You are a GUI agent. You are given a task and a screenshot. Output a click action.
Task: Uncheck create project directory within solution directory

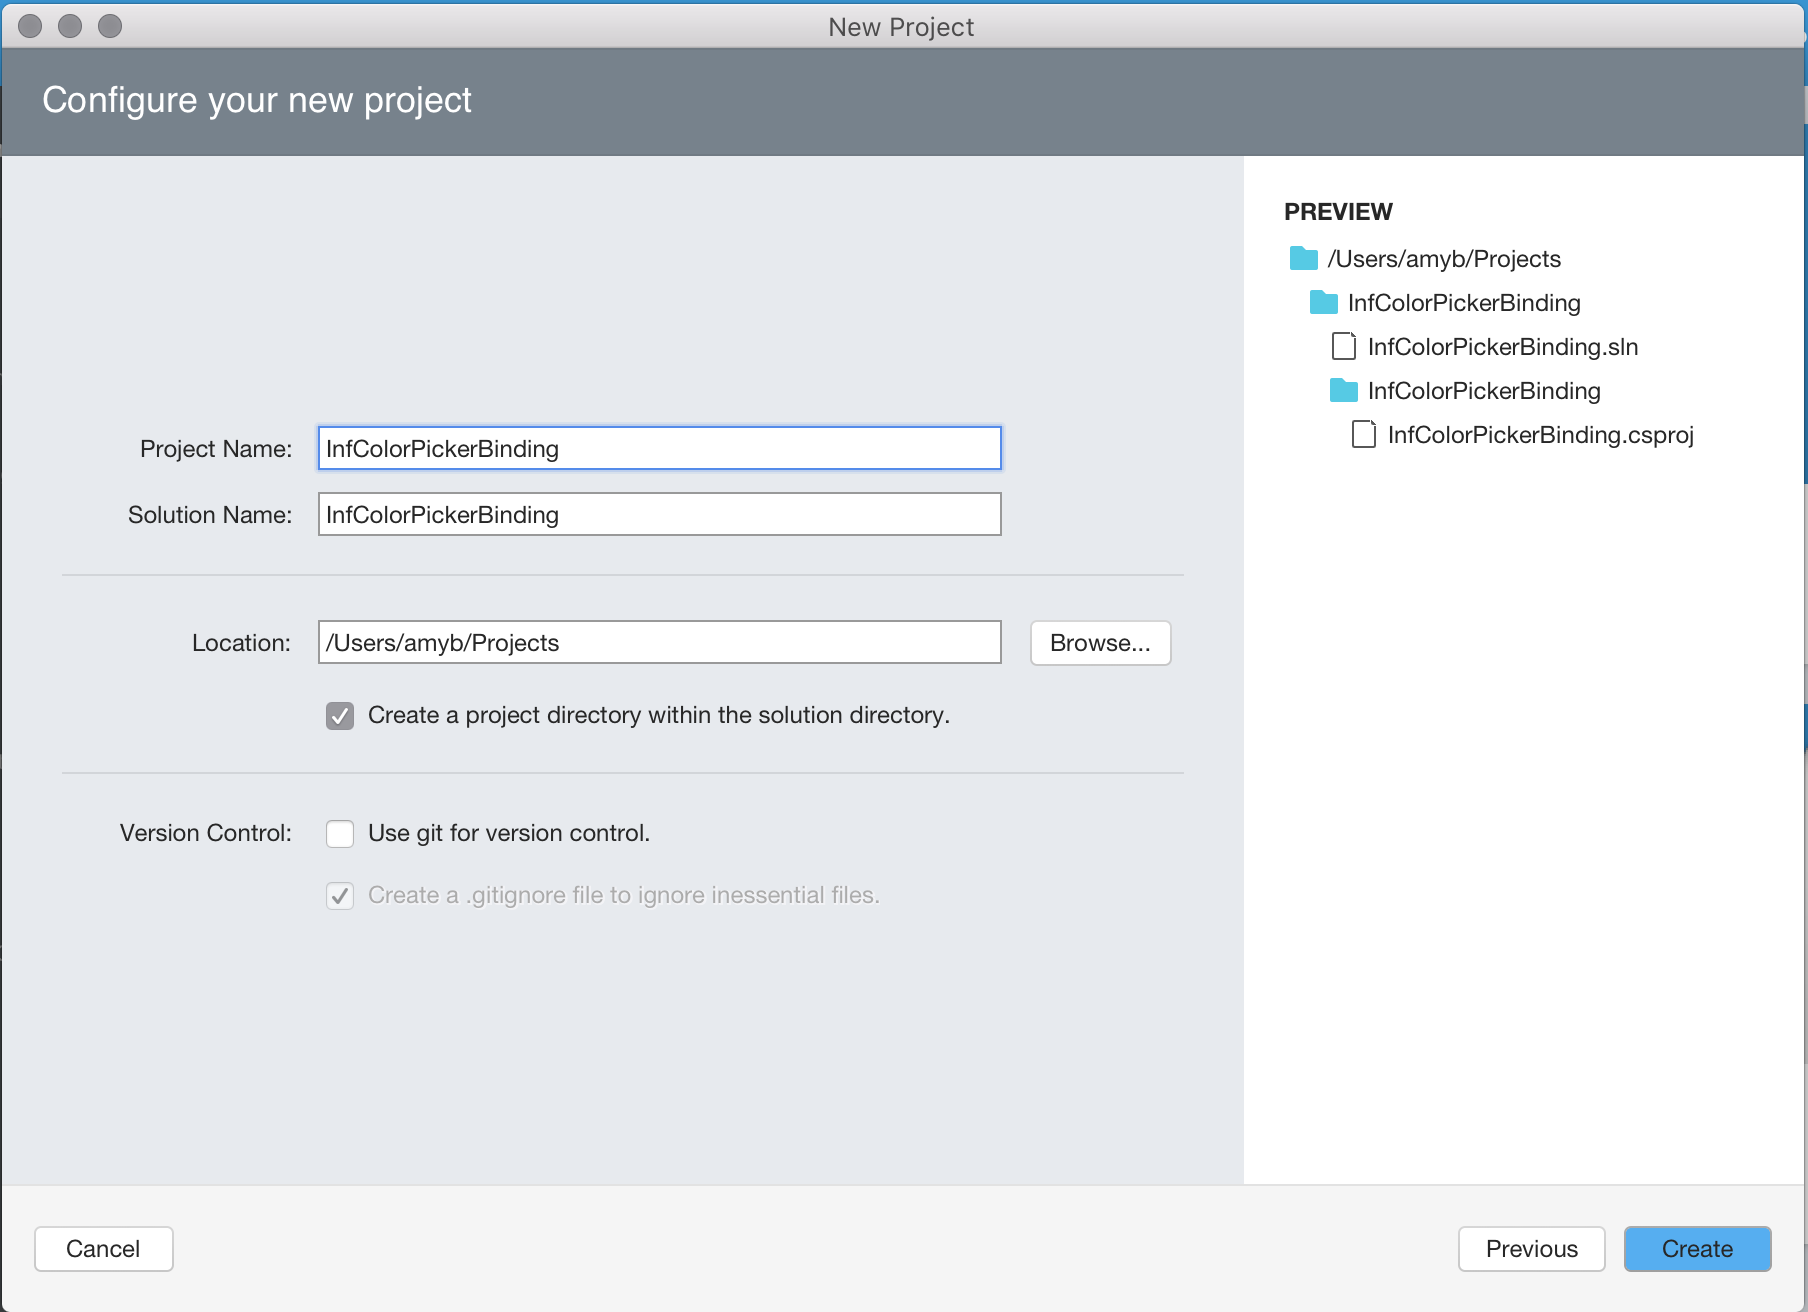pos(340,715)
